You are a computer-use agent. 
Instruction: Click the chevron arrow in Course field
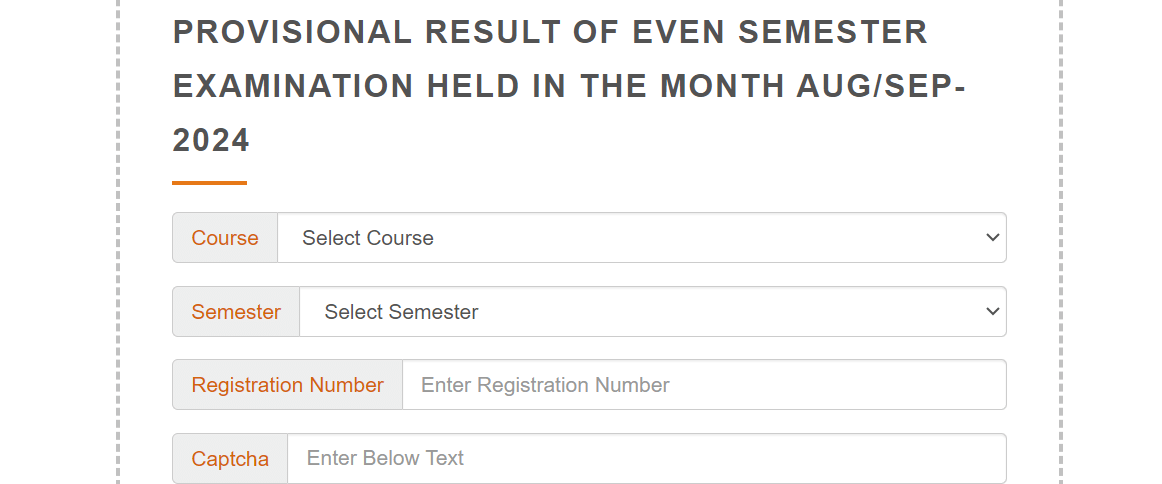pos(992,238)
